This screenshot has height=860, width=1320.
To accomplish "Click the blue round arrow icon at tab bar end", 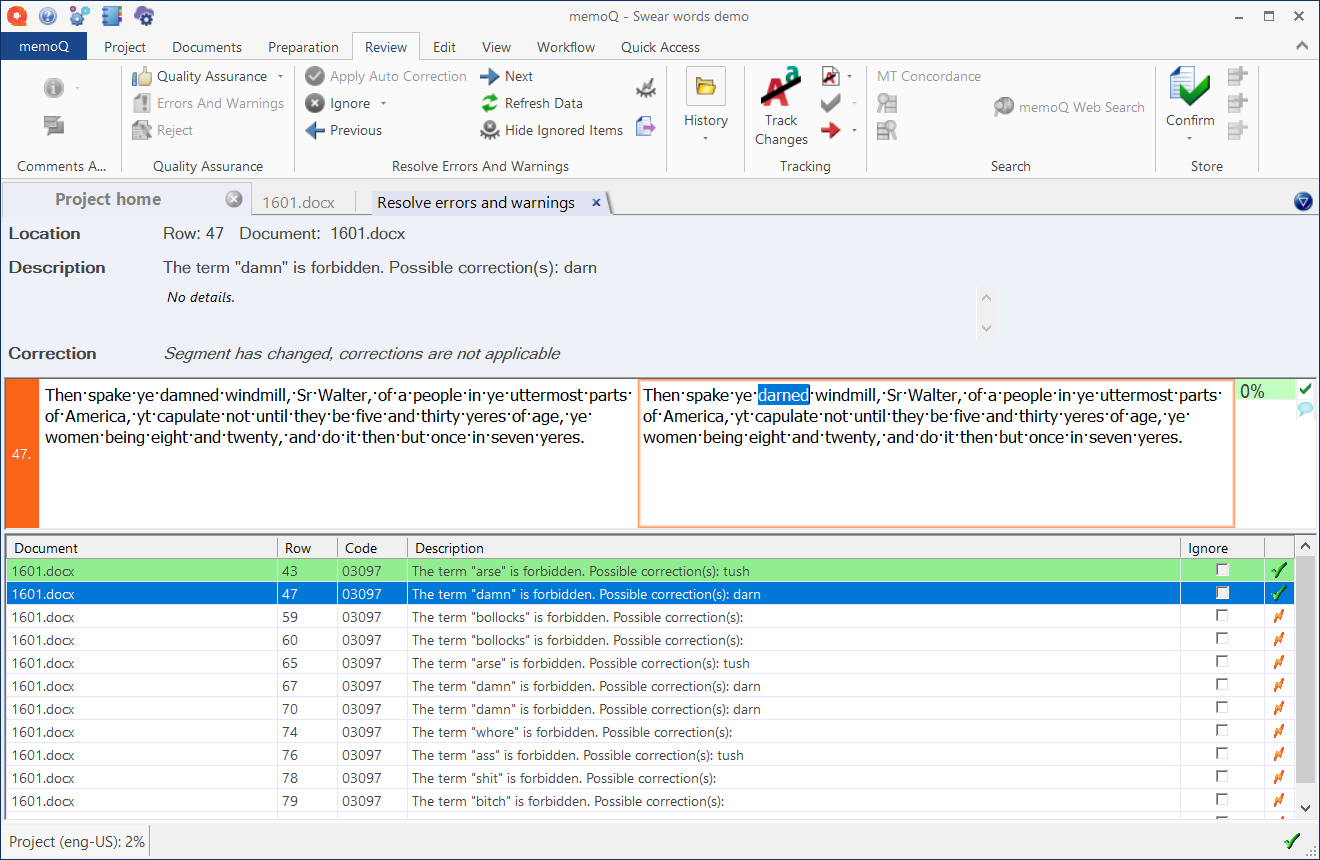I will coord(1303,202).
